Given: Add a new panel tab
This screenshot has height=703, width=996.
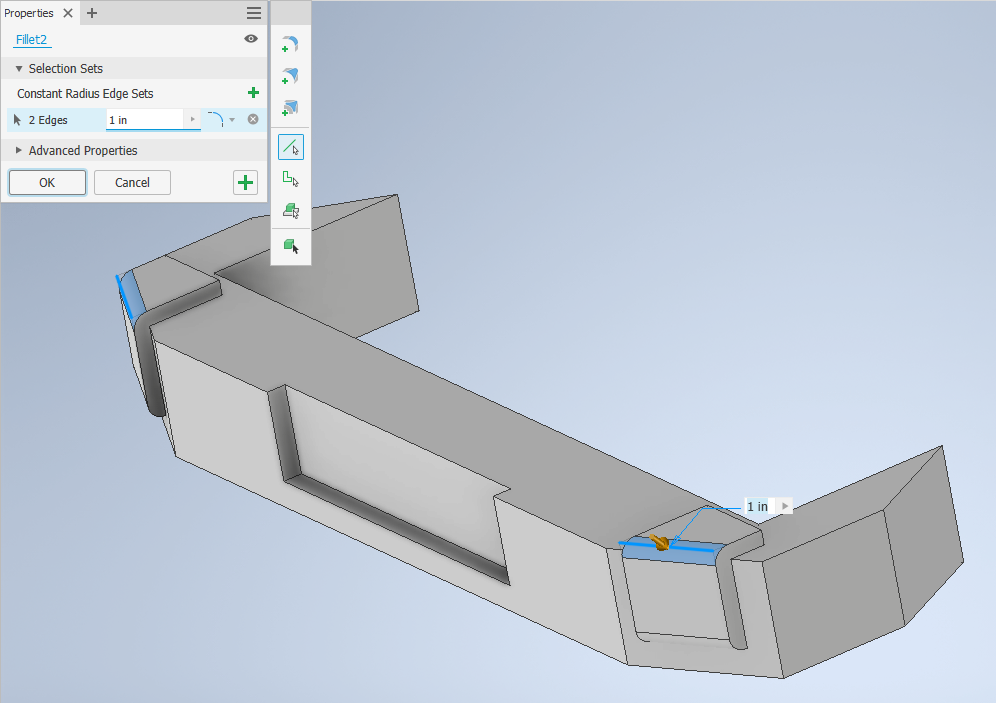Looking at the screenshot, I should coord(92,13).
